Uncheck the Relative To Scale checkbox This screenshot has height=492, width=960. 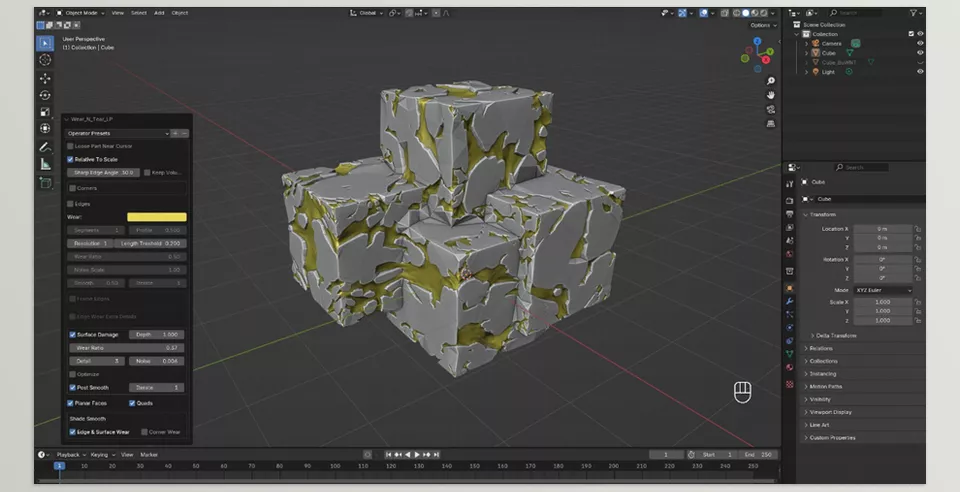point(71,159)
